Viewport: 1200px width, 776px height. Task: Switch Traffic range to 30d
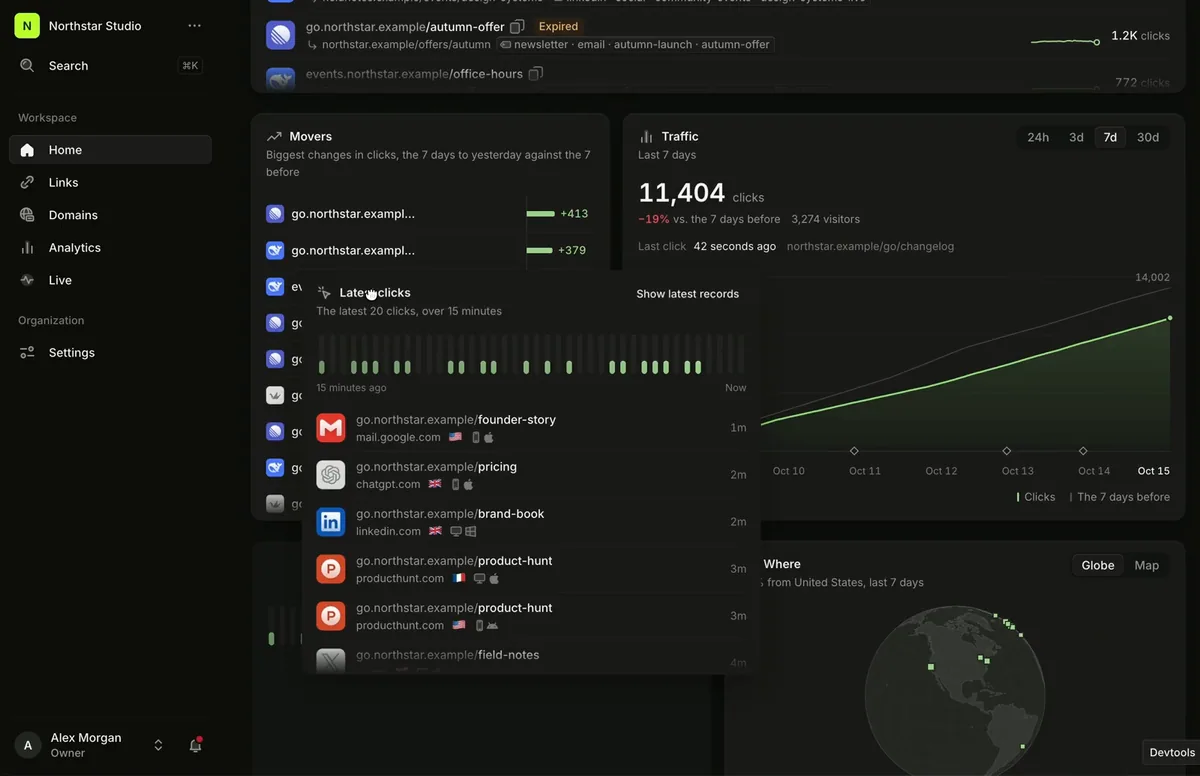(1148, 138)
